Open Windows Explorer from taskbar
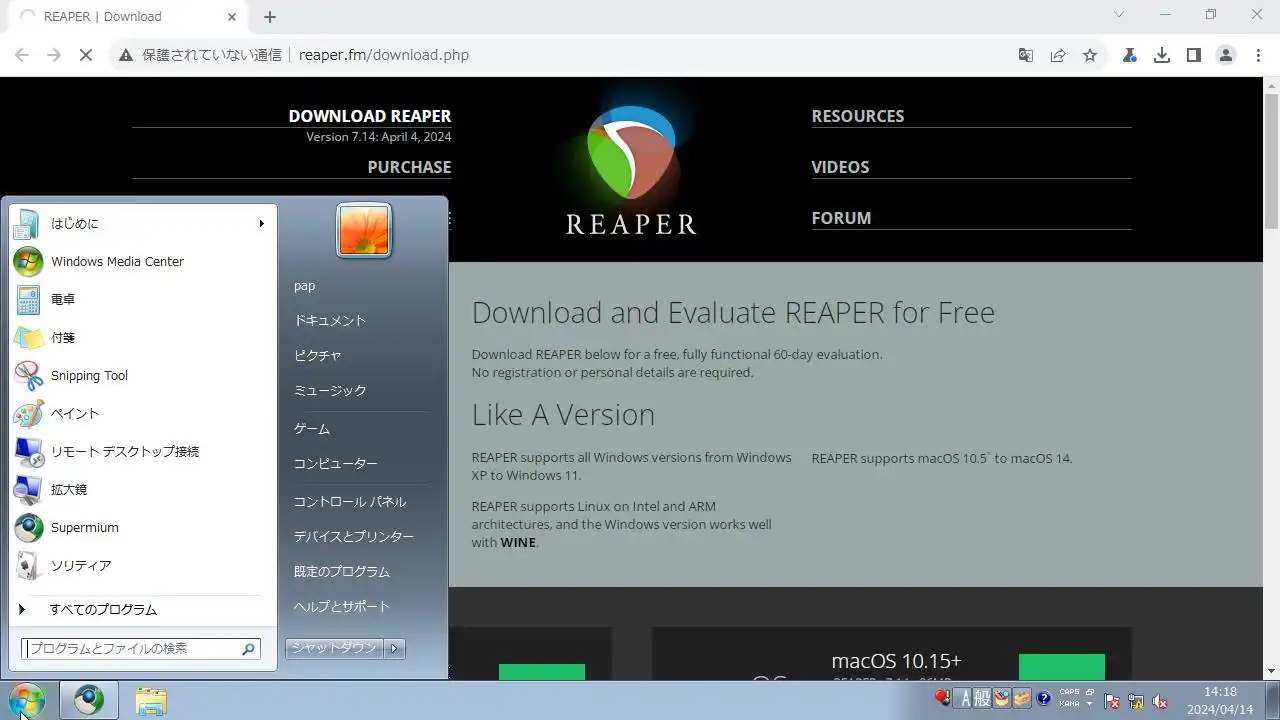Viewport: 1280px width, 720px height. point(151,700)
